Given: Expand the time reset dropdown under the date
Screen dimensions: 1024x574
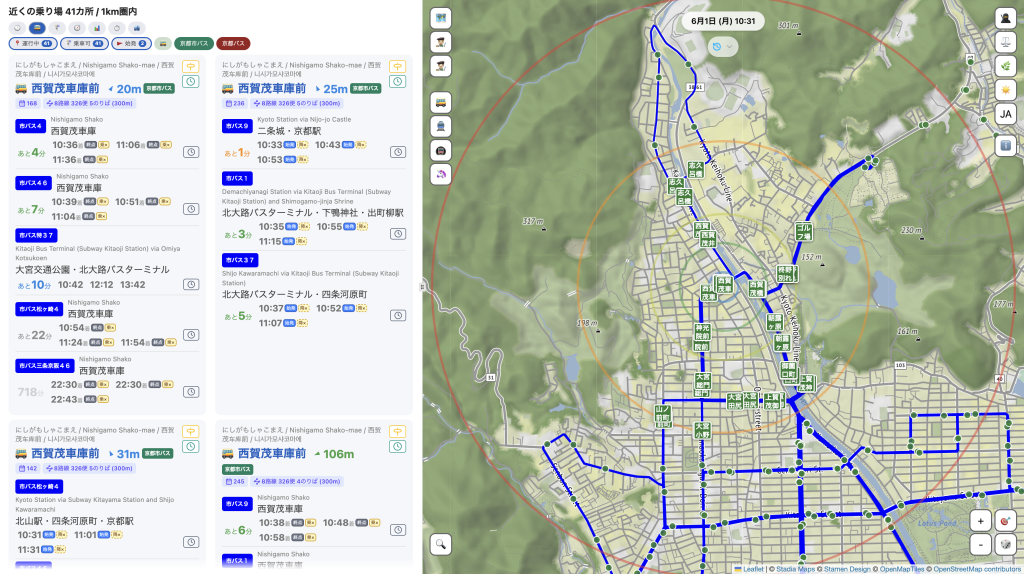Looking at the screenshot, I should (x=723, y=46).
